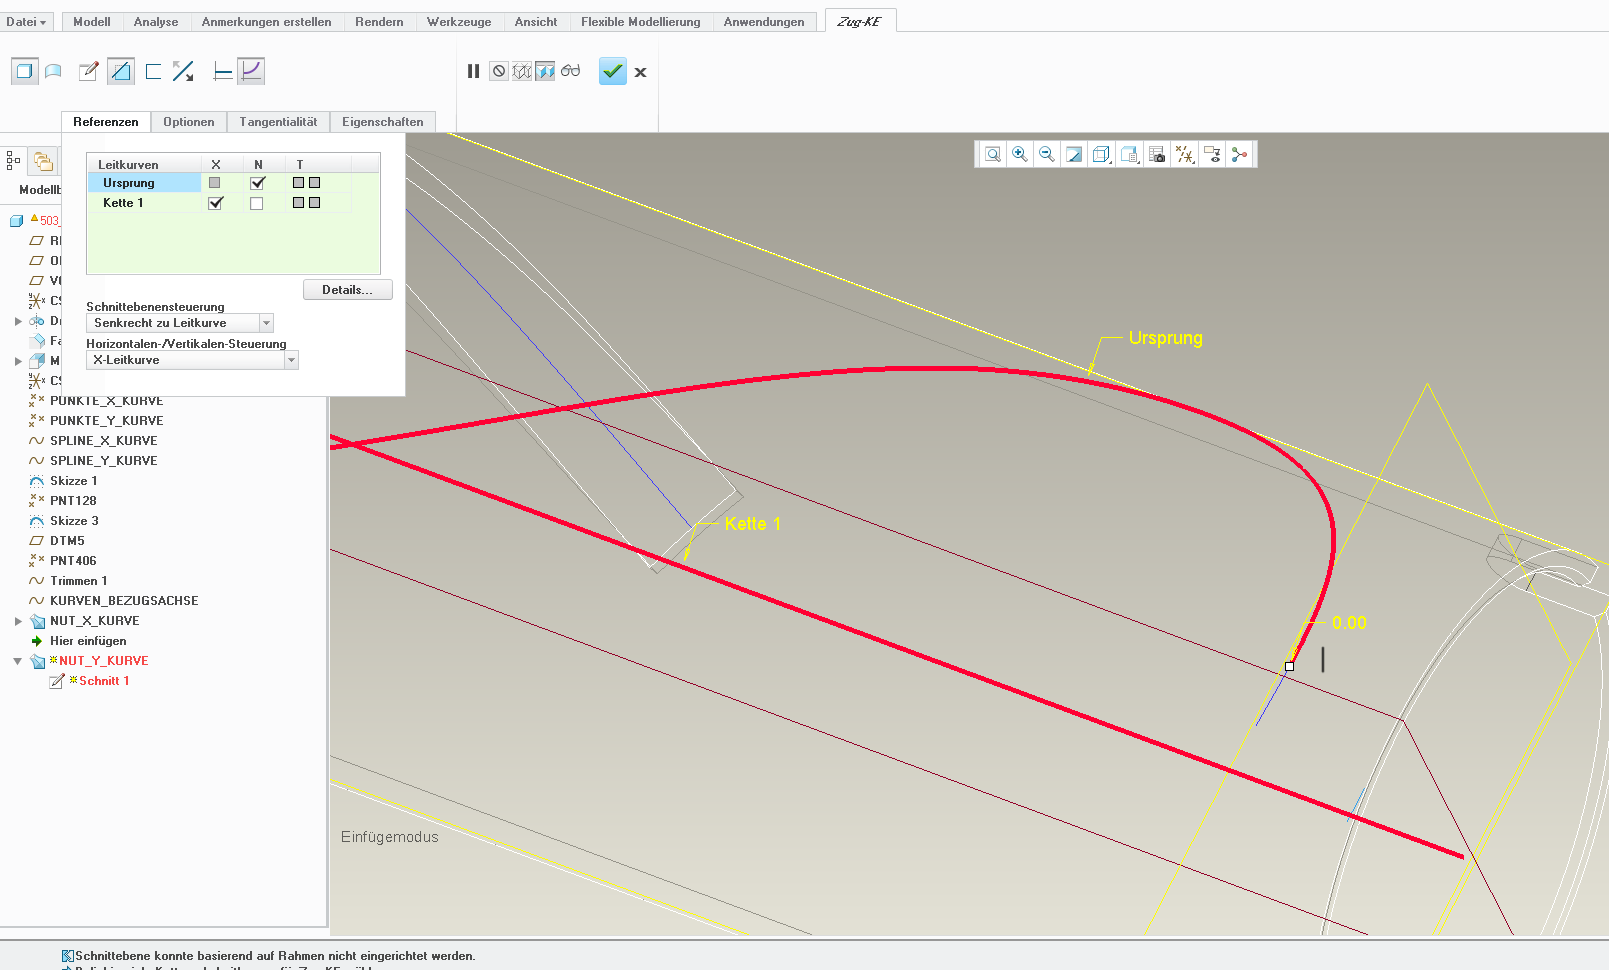1609x970 pixels.
Task: Confirm the sweep with the green checkmark
Action: pyautogui.click(x=612, y=71)
